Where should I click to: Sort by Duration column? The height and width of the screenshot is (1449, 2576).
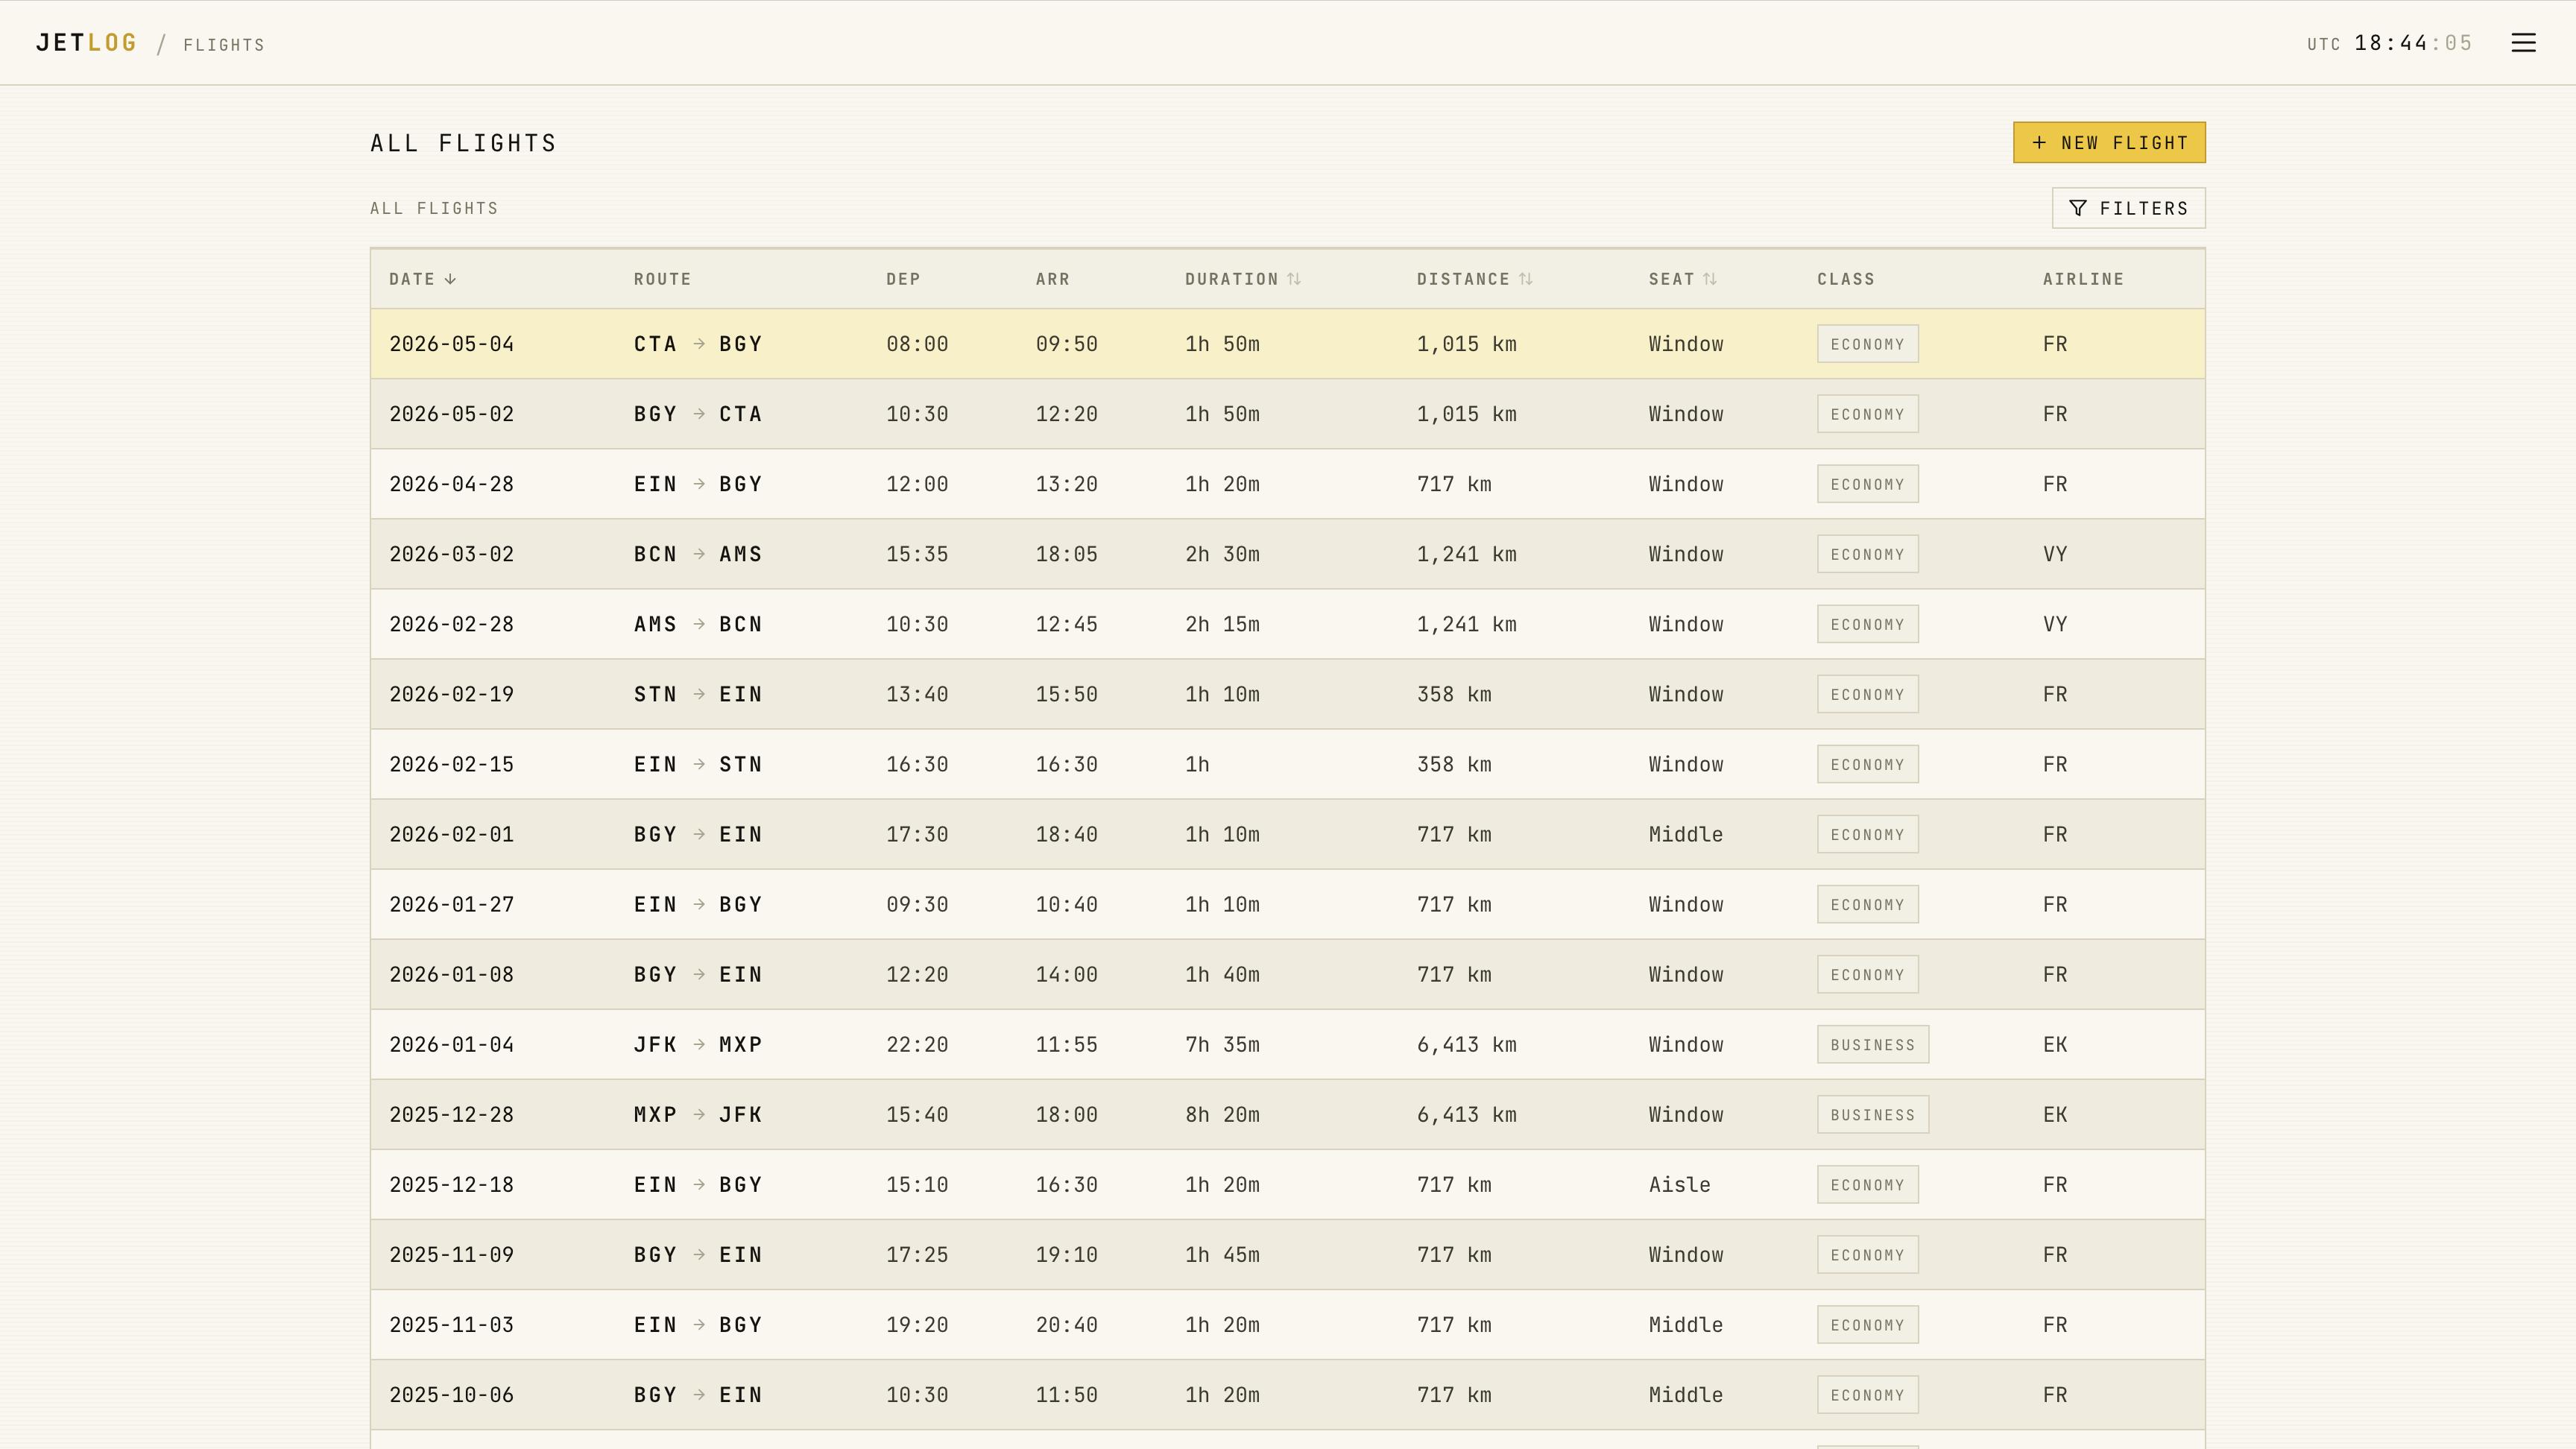[x=1242, y=279]
